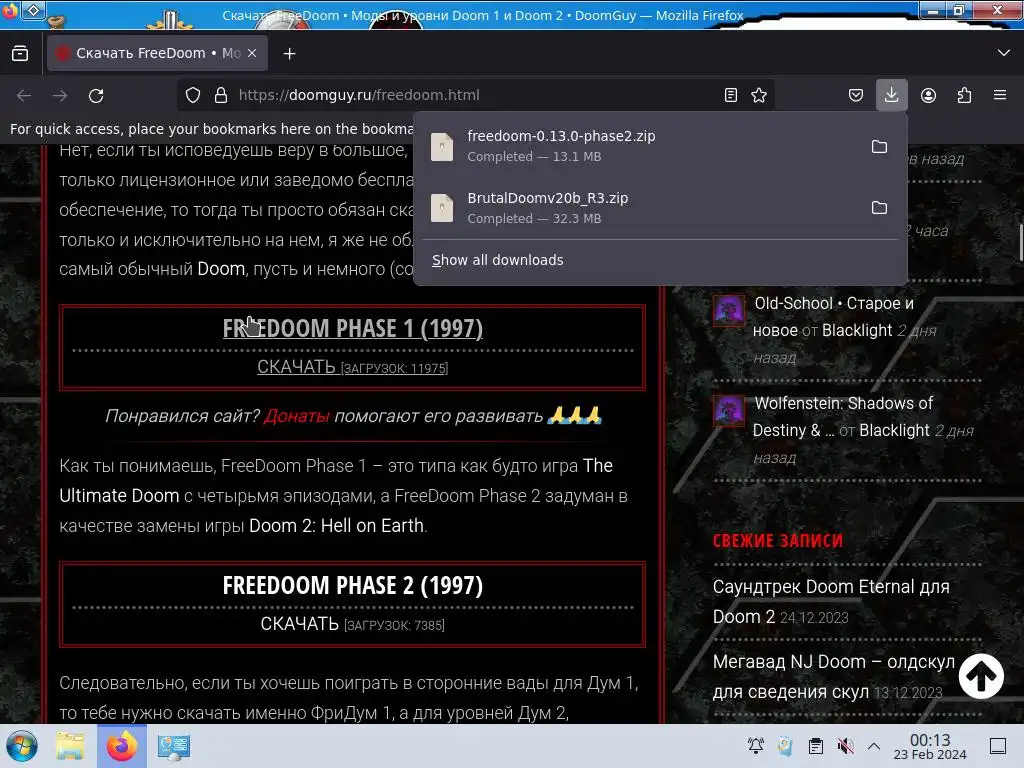
Task: Open Wolfenstein: Shadows of Destiny post
Action: tap(843, 417)
